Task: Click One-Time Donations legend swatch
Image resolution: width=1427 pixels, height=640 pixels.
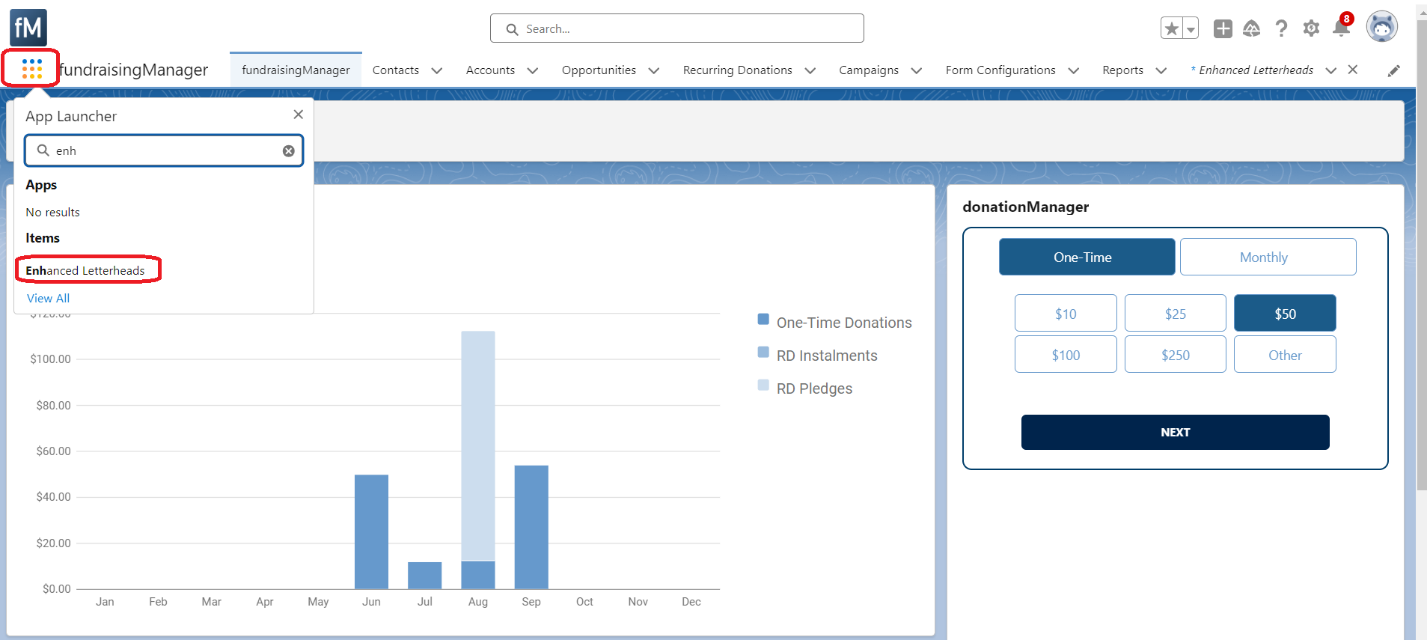Action: 763,320
